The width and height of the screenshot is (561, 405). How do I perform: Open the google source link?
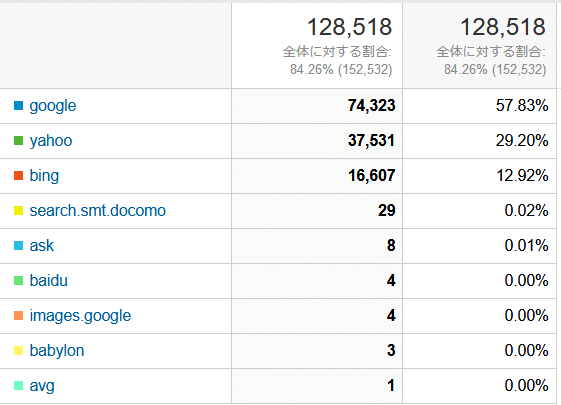coord(53,106)
